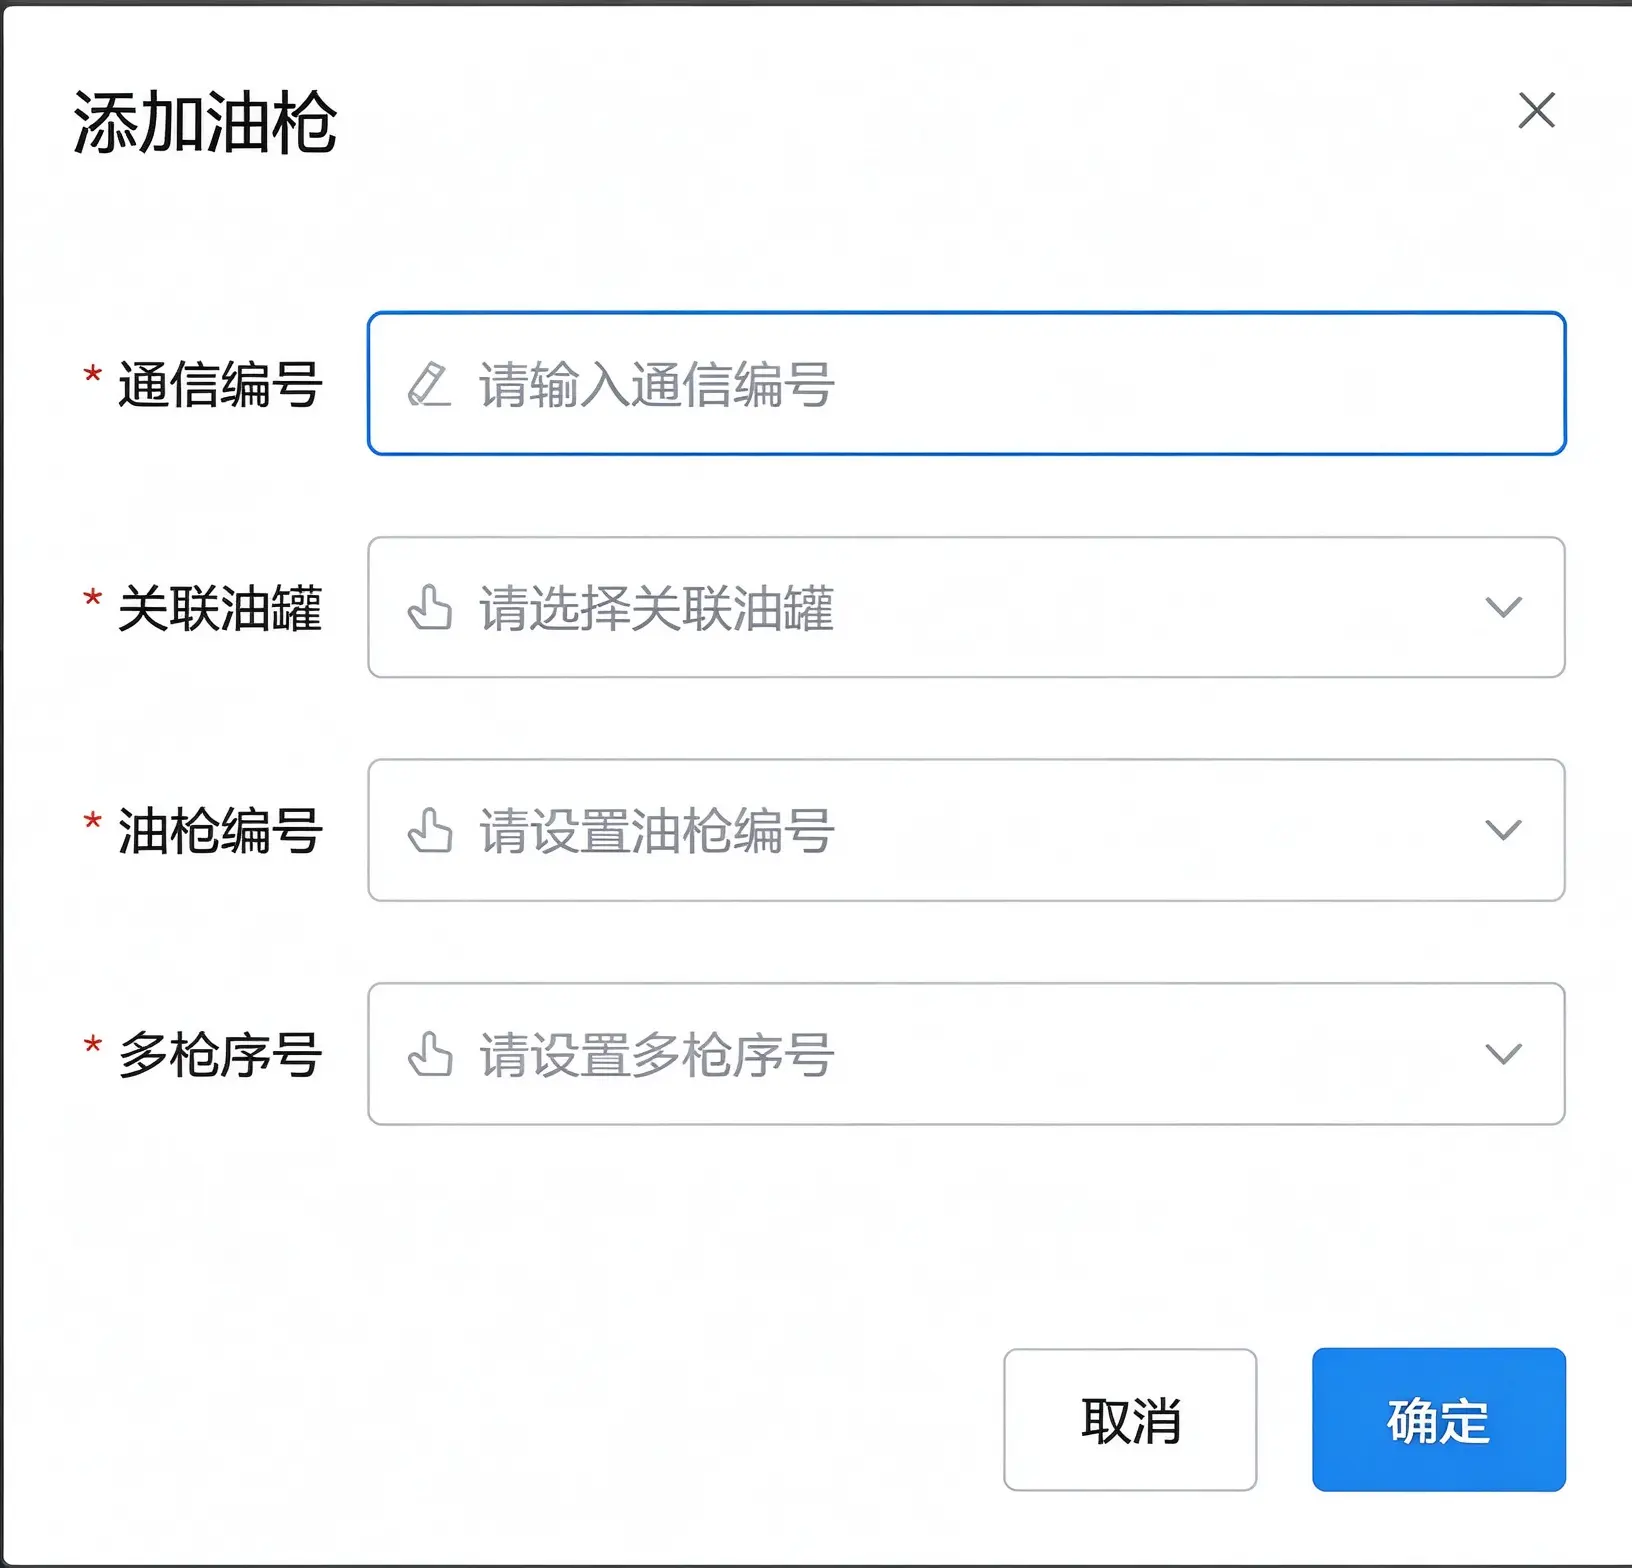Expand the 关联油罐 dropdown arrow
Screen dimensions: 1632x1568
(x=1503, y=608)
